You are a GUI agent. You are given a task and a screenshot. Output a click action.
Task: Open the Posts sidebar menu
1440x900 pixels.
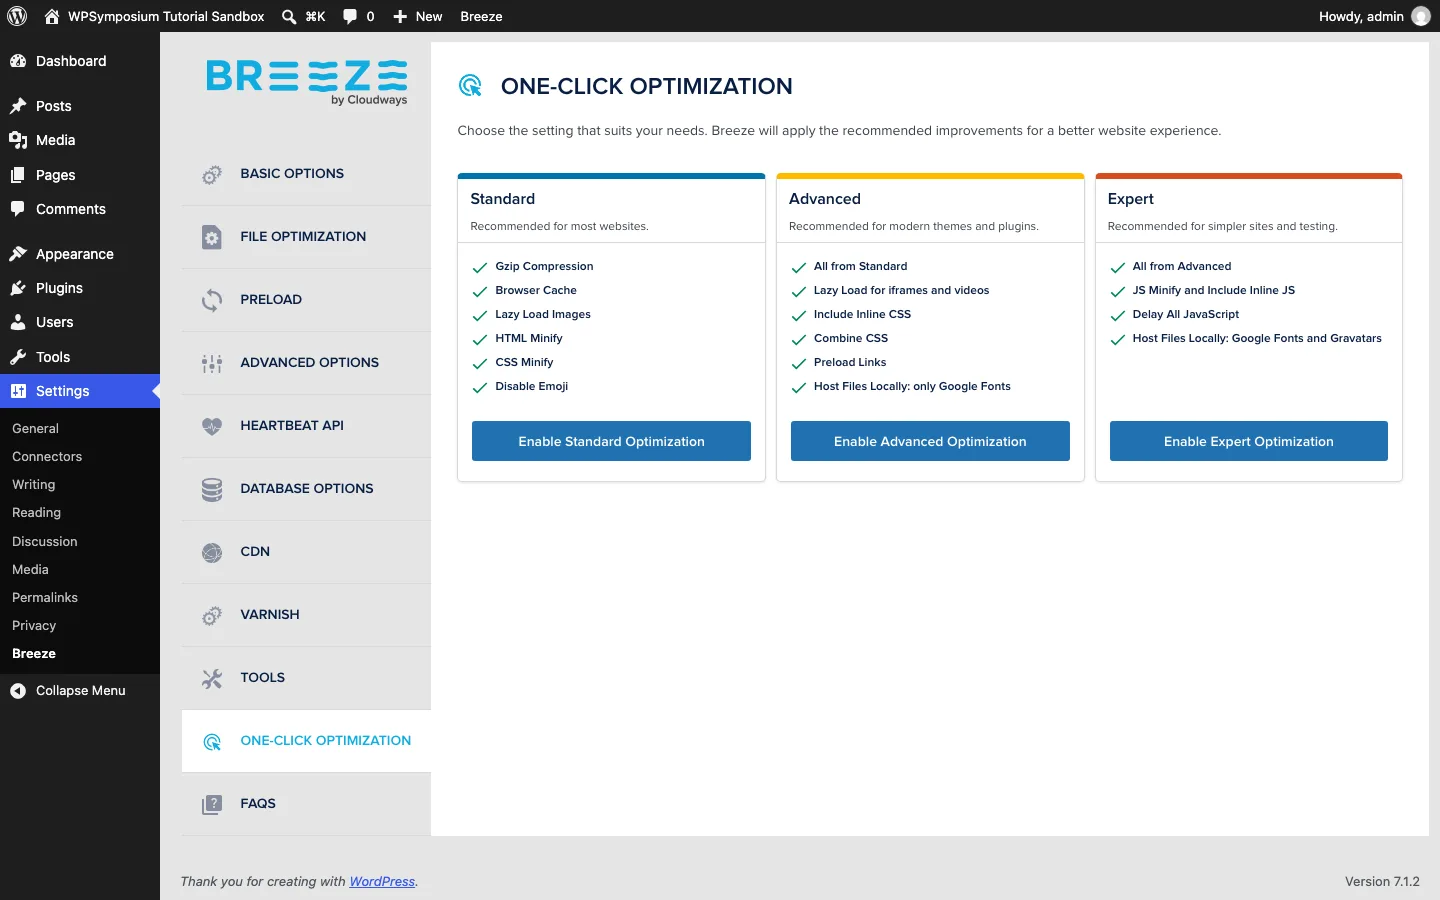coord(80,106)
